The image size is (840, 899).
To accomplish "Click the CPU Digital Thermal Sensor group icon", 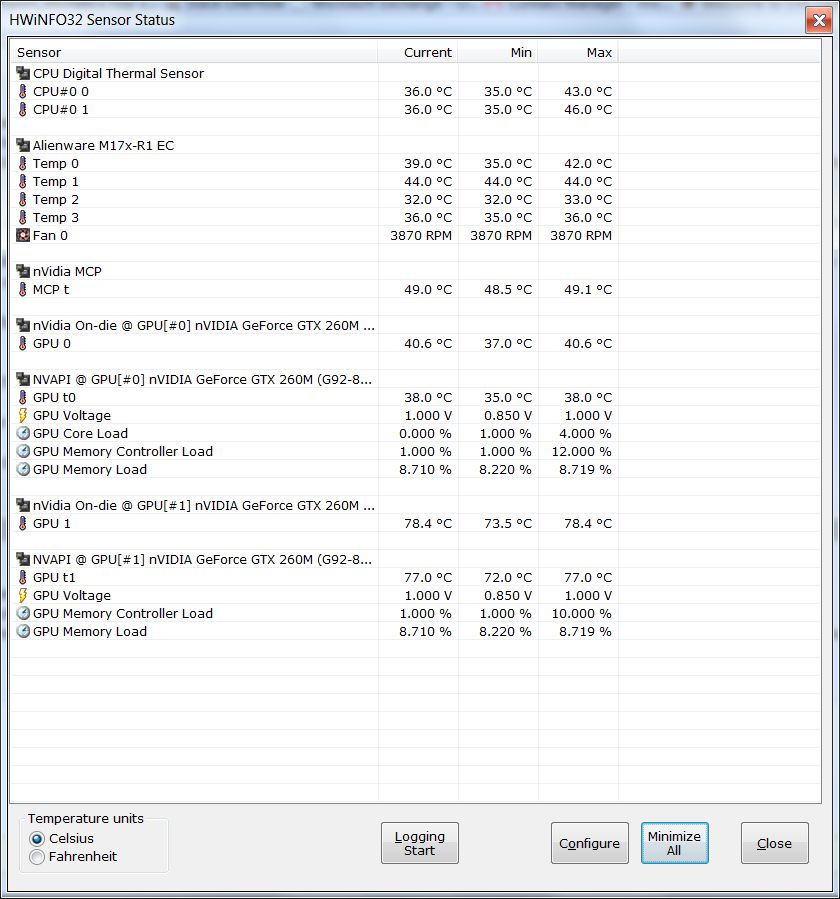I will [x=23, y=73].
